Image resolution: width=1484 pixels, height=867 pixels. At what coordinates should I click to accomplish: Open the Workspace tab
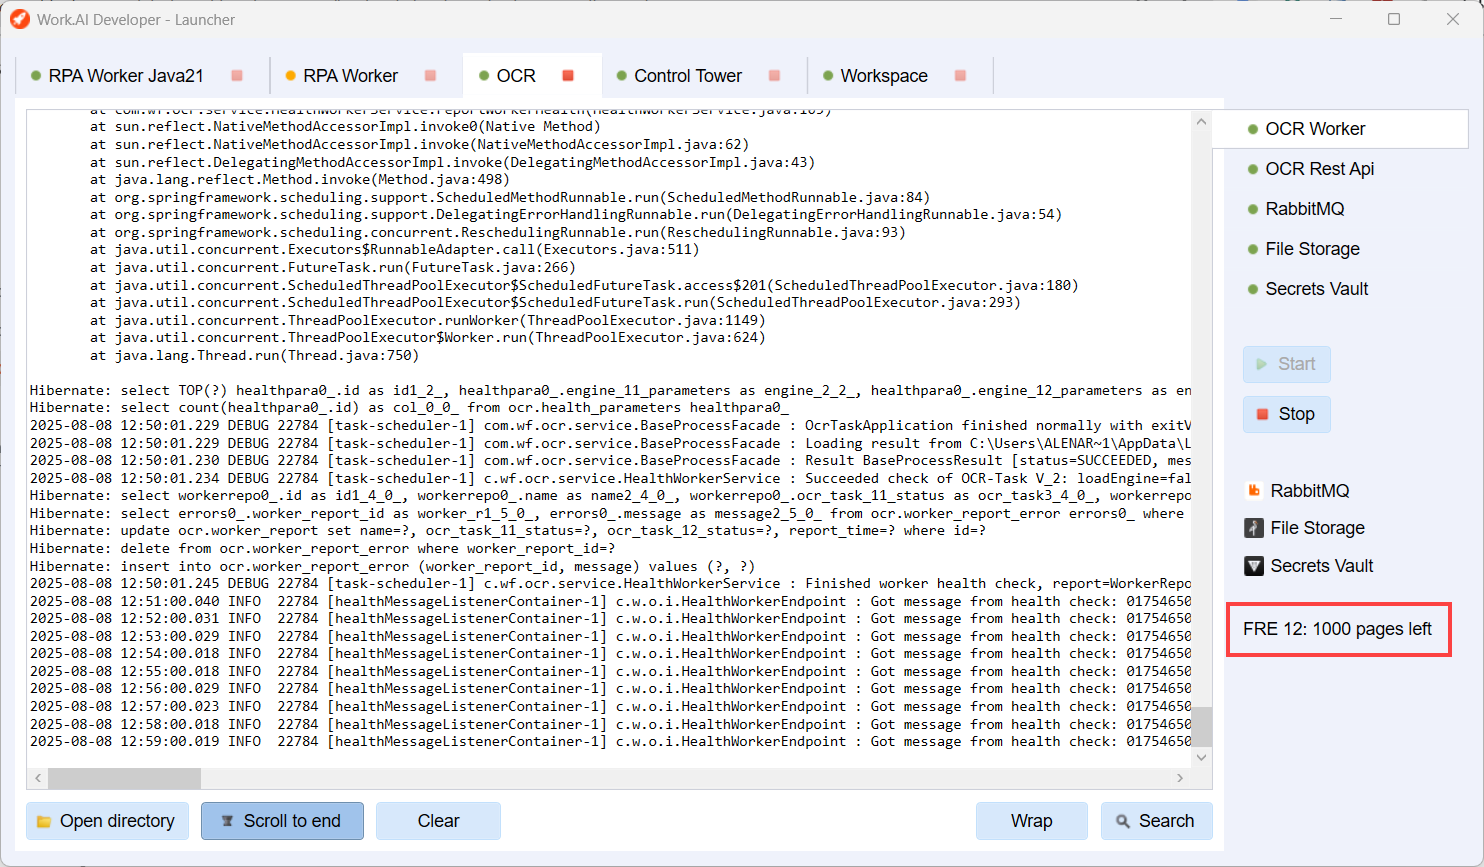click(x=884, y=76)
